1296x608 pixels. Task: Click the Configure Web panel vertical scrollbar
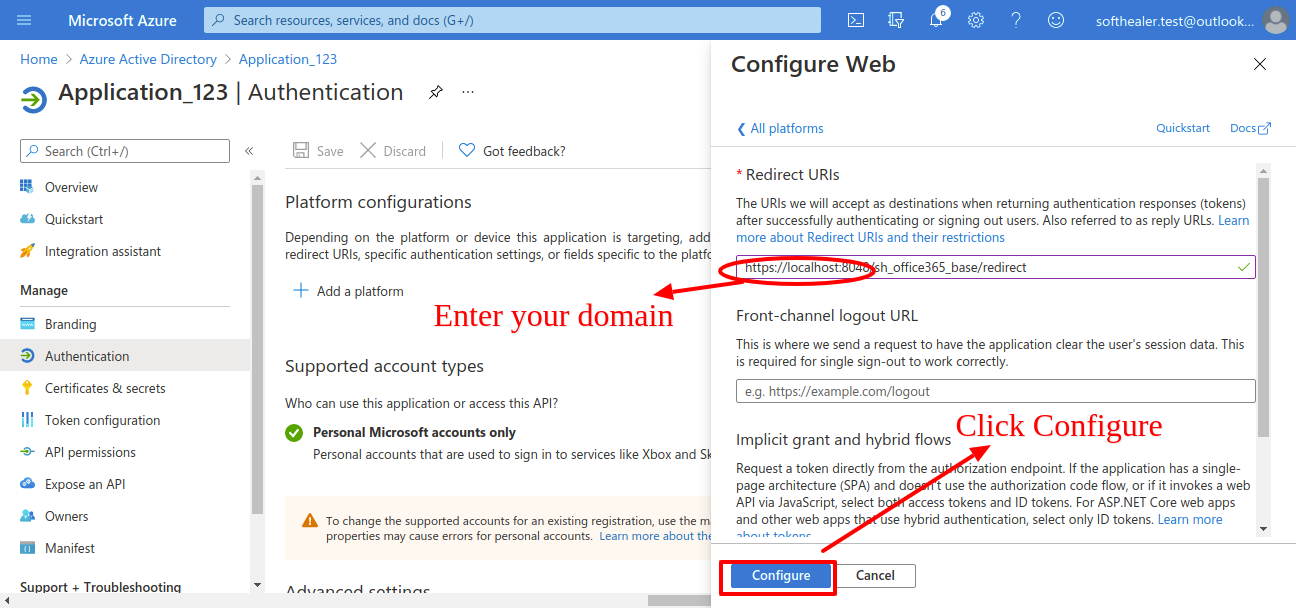[1263, 308]
